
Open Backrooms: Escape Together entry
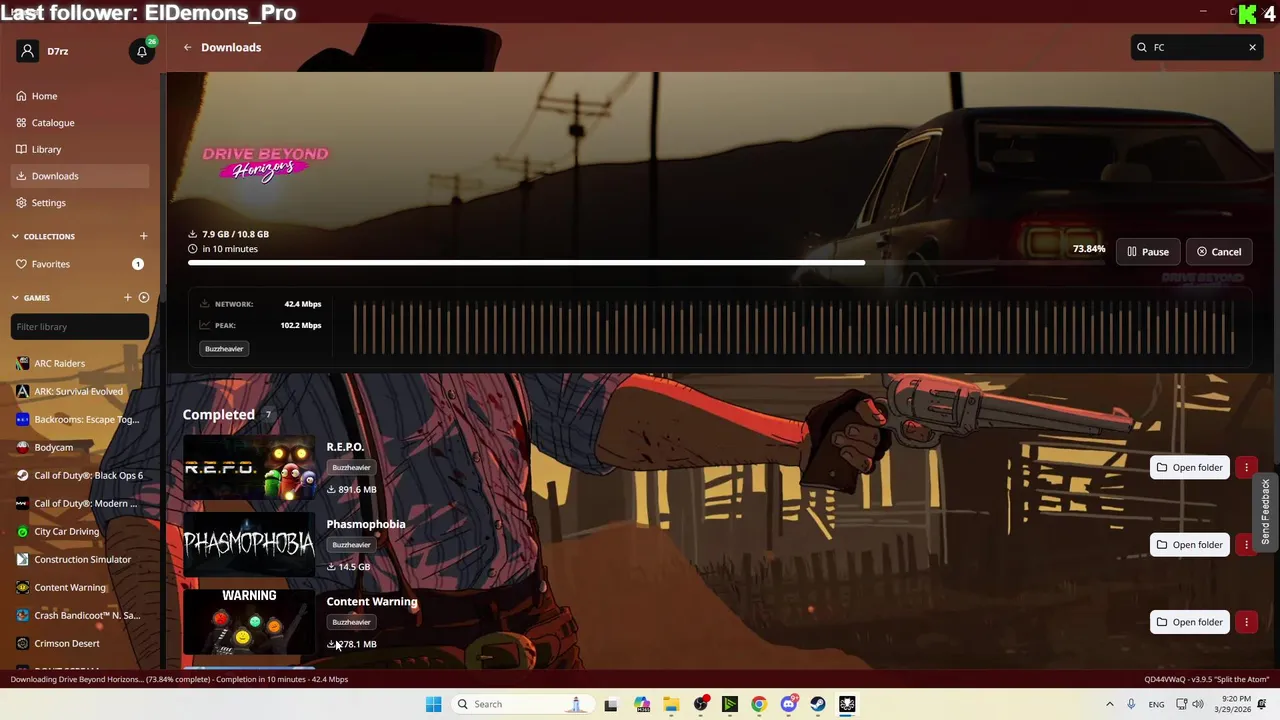pos(80,420)
